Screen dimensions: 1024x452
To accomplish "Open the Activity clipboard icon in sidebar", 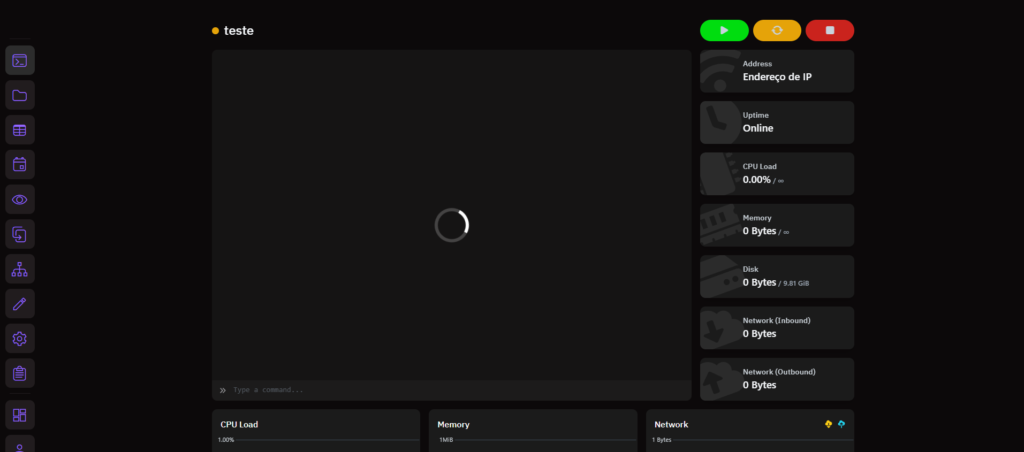I will point(20,373).
